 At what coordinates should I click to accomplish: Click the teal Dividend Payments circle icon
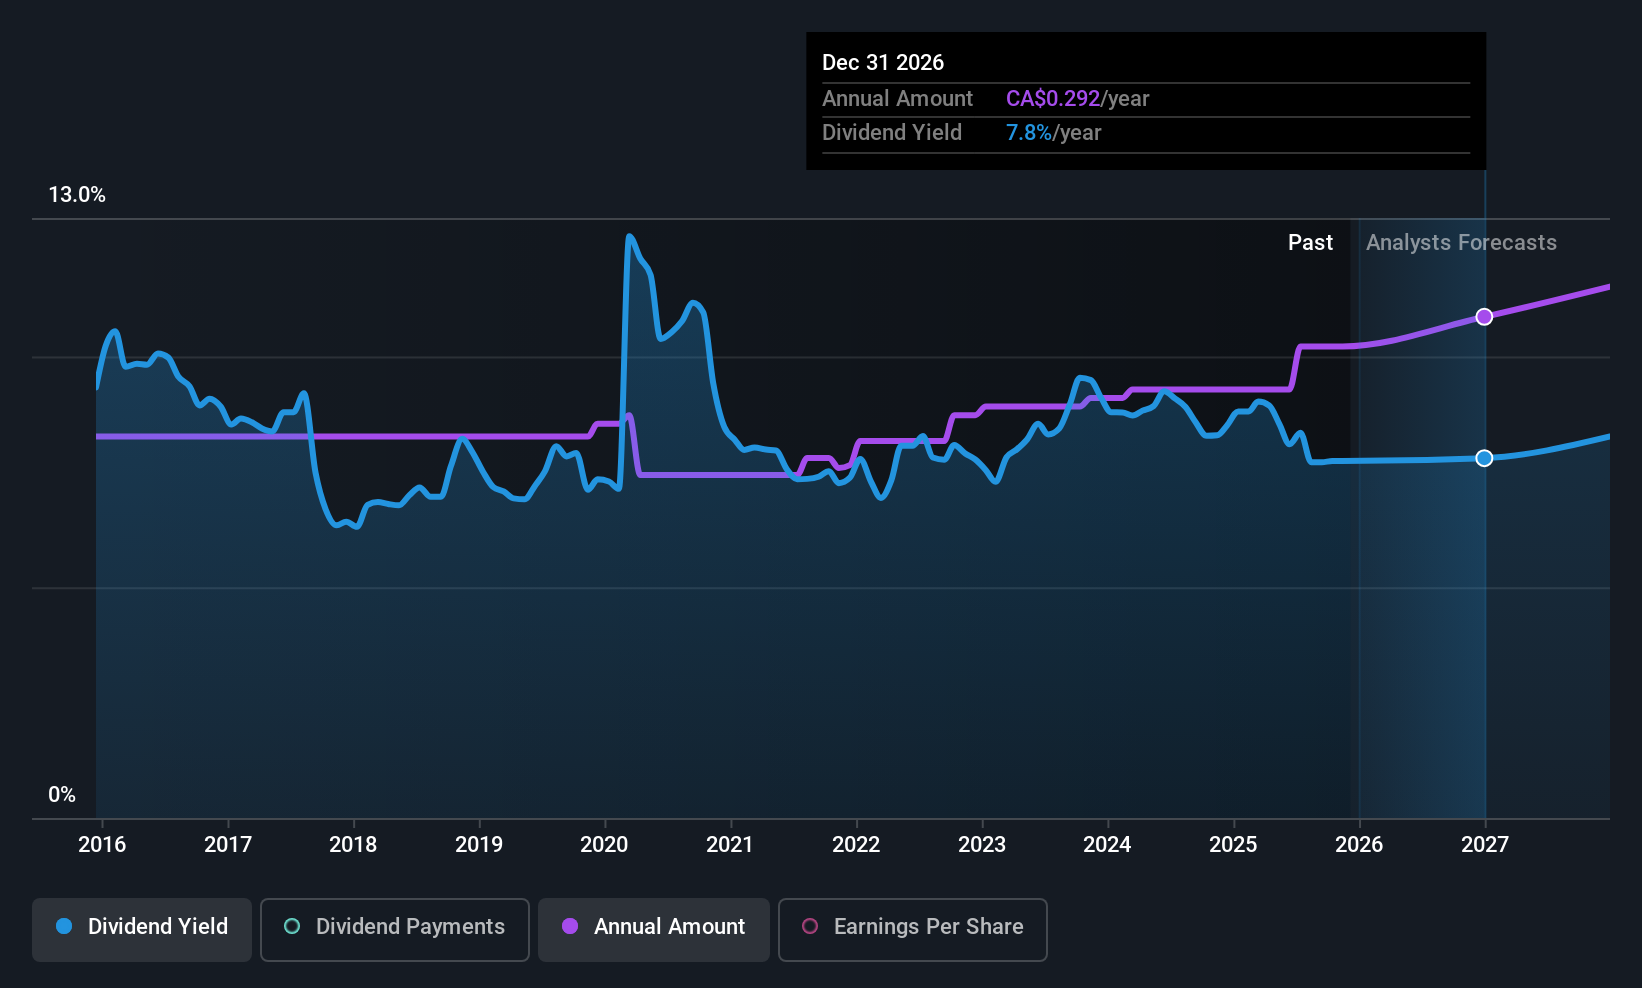(x=291, y=927)
